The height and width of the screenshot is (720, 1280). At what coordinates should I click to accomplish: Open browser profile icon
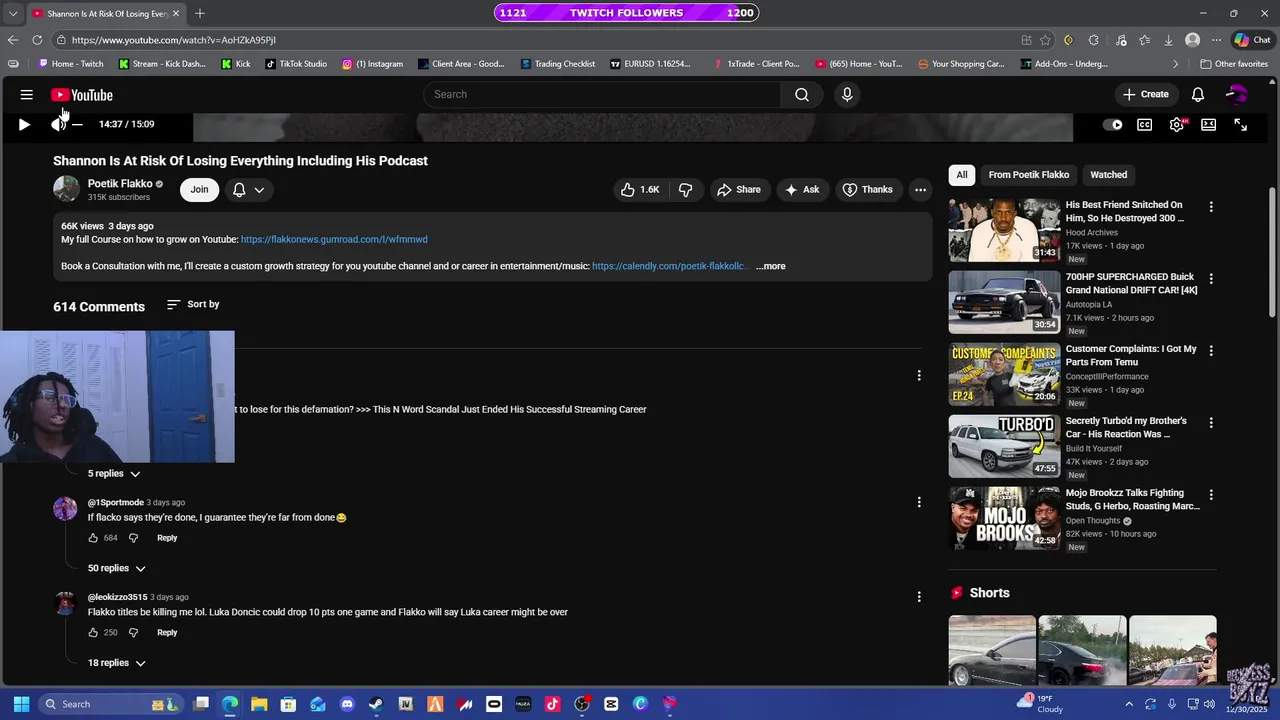pos(1192,40)
